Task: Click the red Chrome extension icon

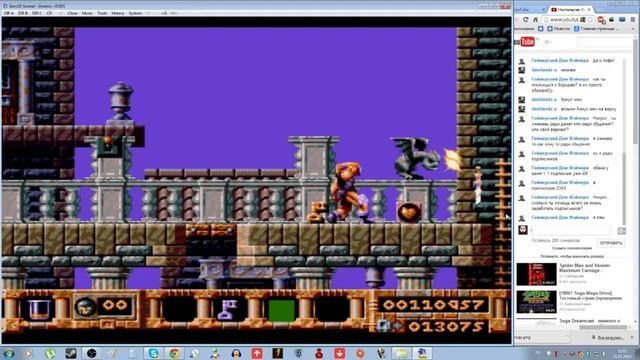Action: (601, 20)
